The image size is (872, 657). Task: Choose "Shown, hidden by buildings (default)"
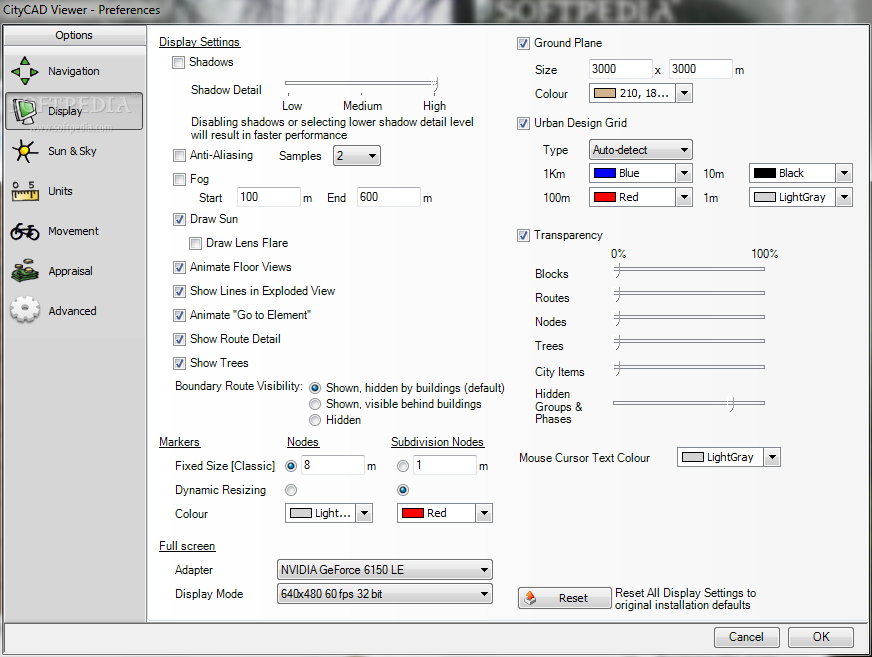[x=315, y=388]
